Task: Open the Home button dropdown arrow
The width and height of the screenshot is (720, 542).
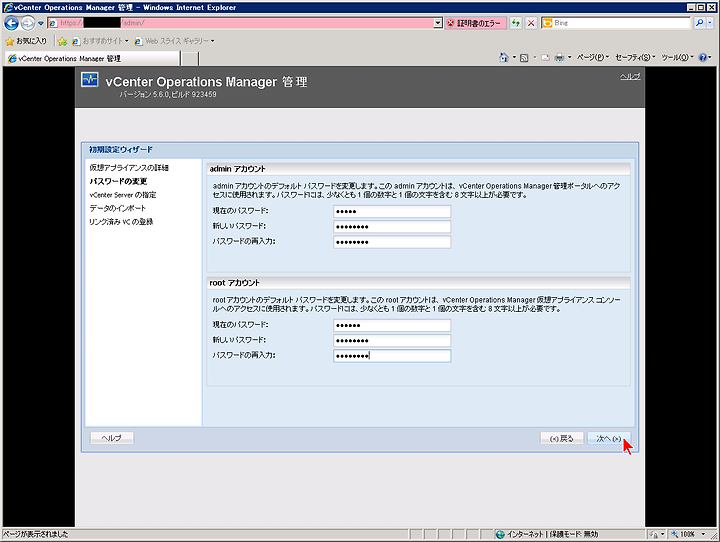Action: (514, 57)
